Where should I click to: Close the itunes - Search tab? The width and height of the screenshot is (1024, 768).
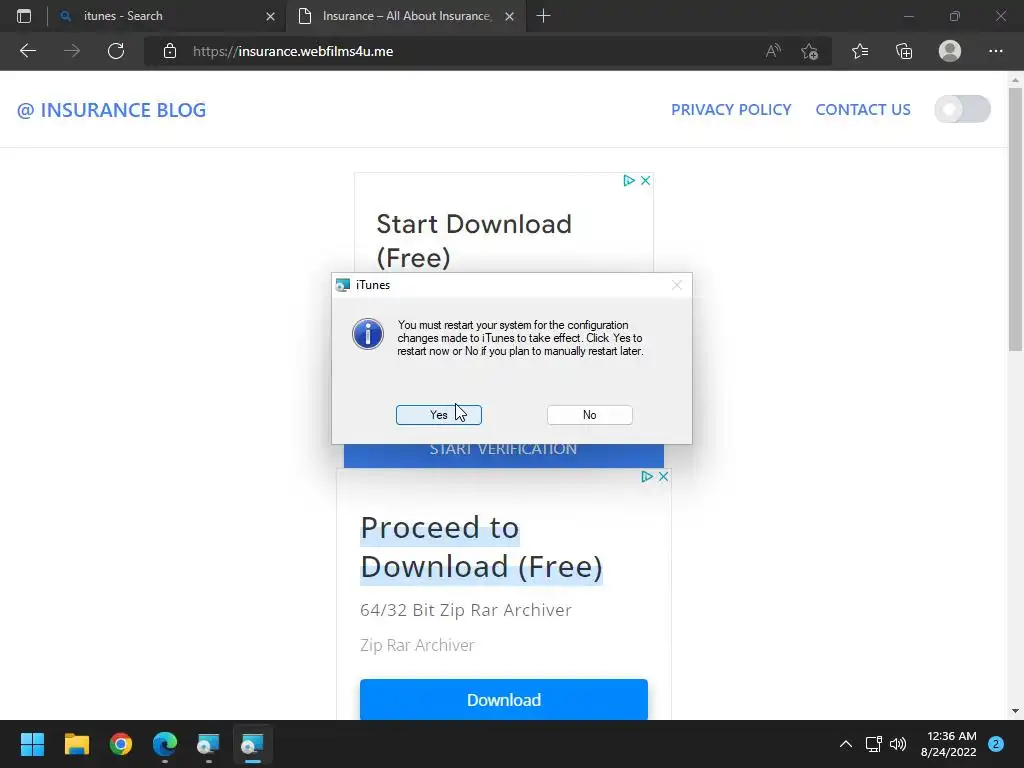[x=270, y=16]
